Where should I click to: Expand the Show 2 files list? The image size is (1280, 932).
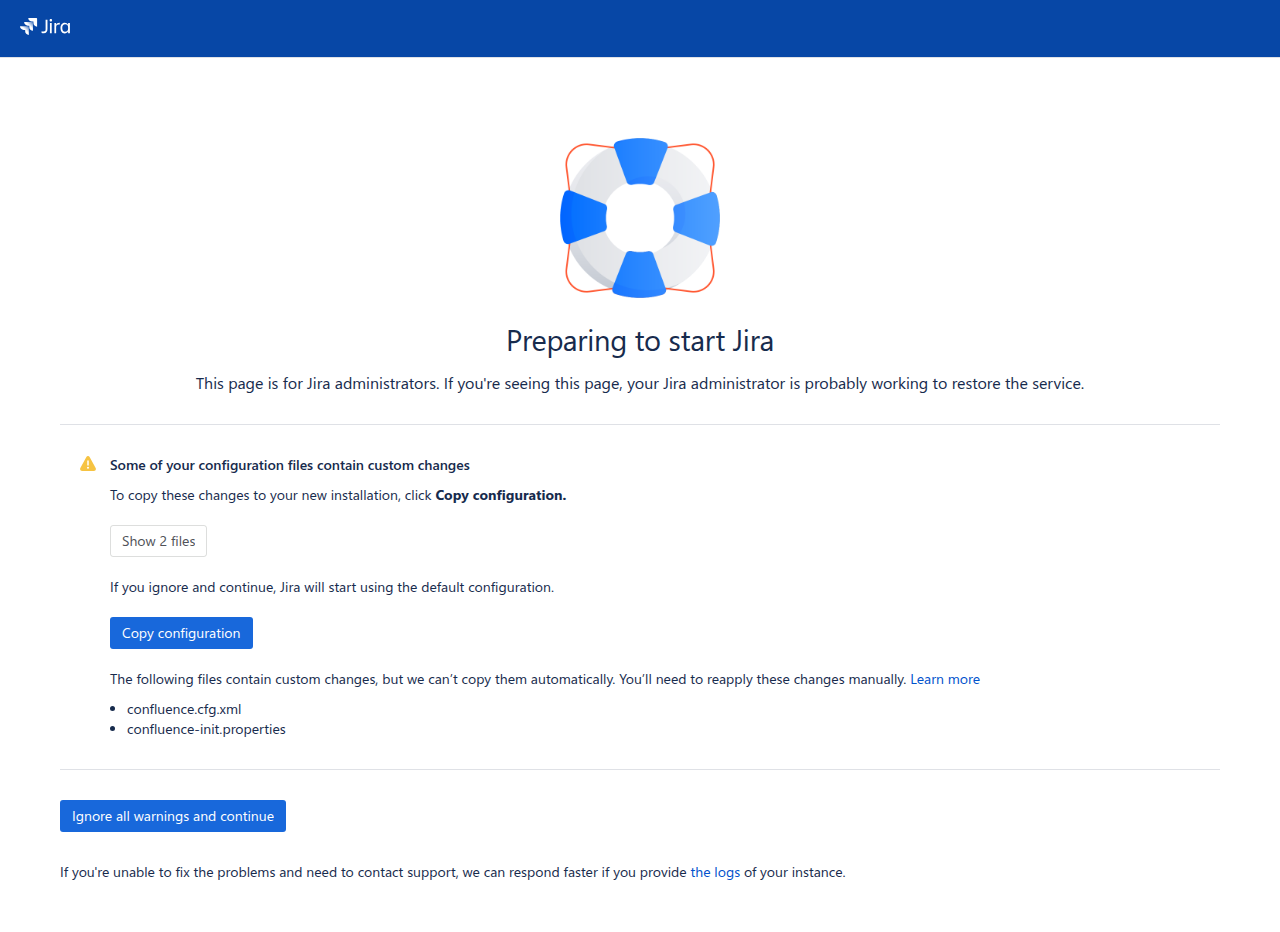tap(158, 541)
